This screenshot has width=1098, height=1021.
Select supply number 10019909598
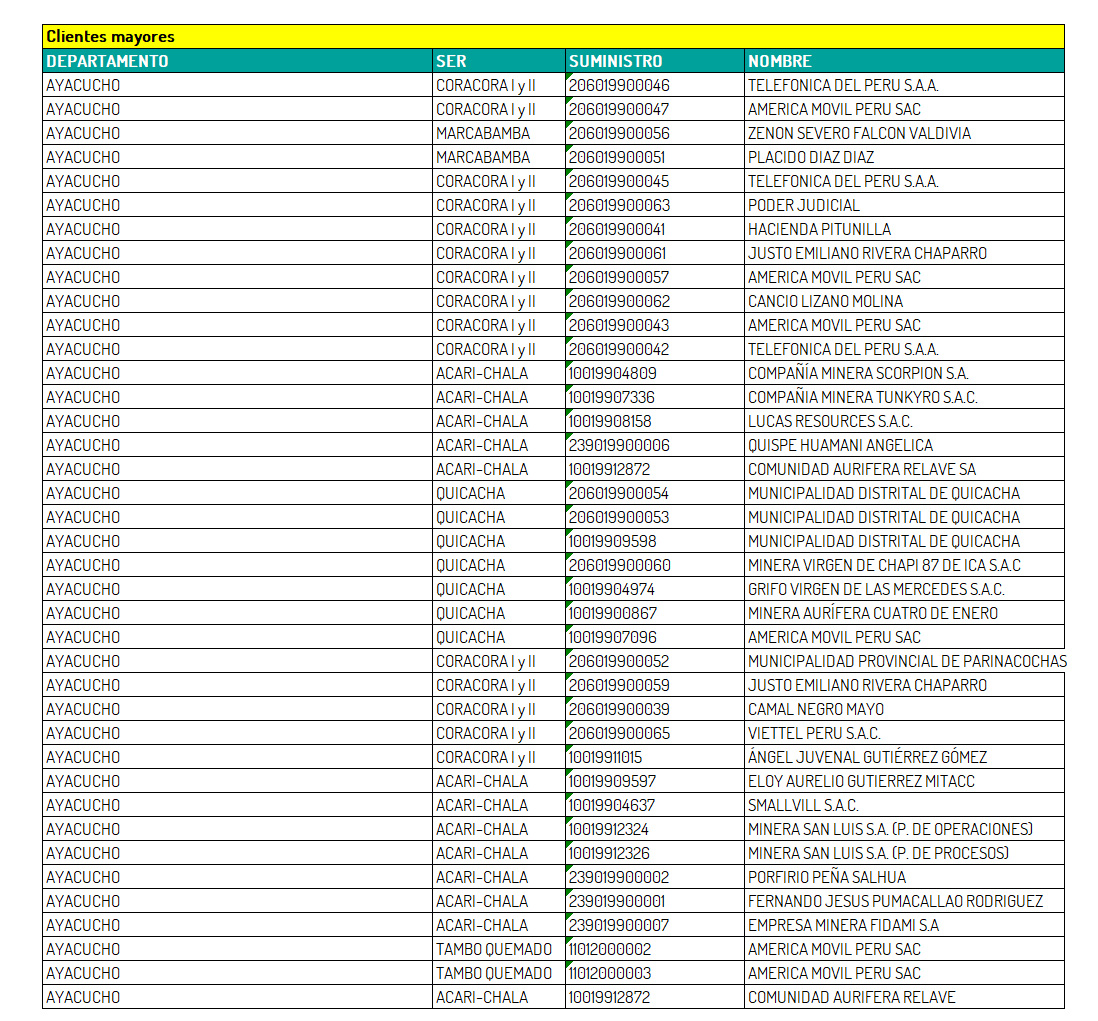pos(655,541)
